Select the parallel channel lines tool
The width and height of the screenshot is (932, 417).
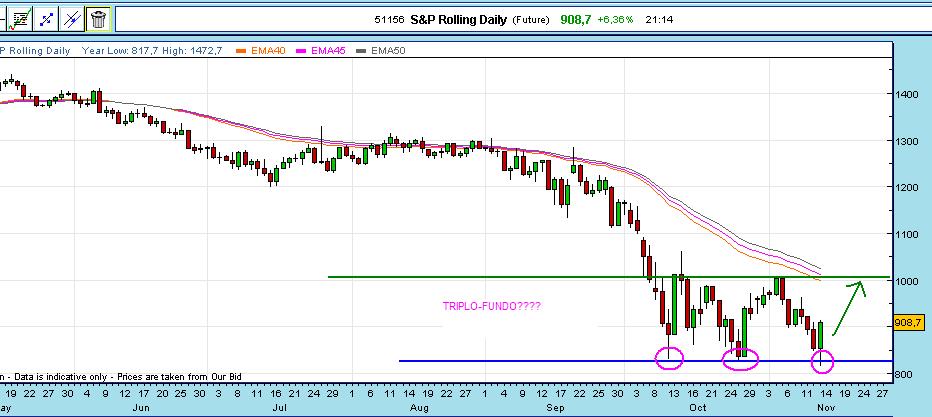click(73, 19)
